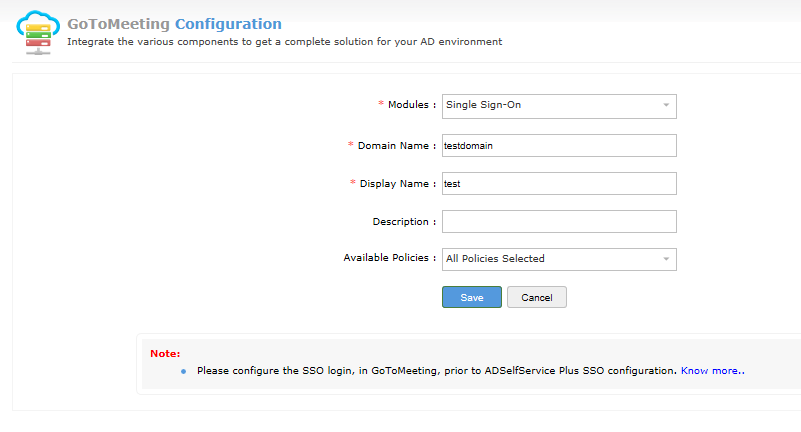
Task: Open the Know more link
Action: 712,371
